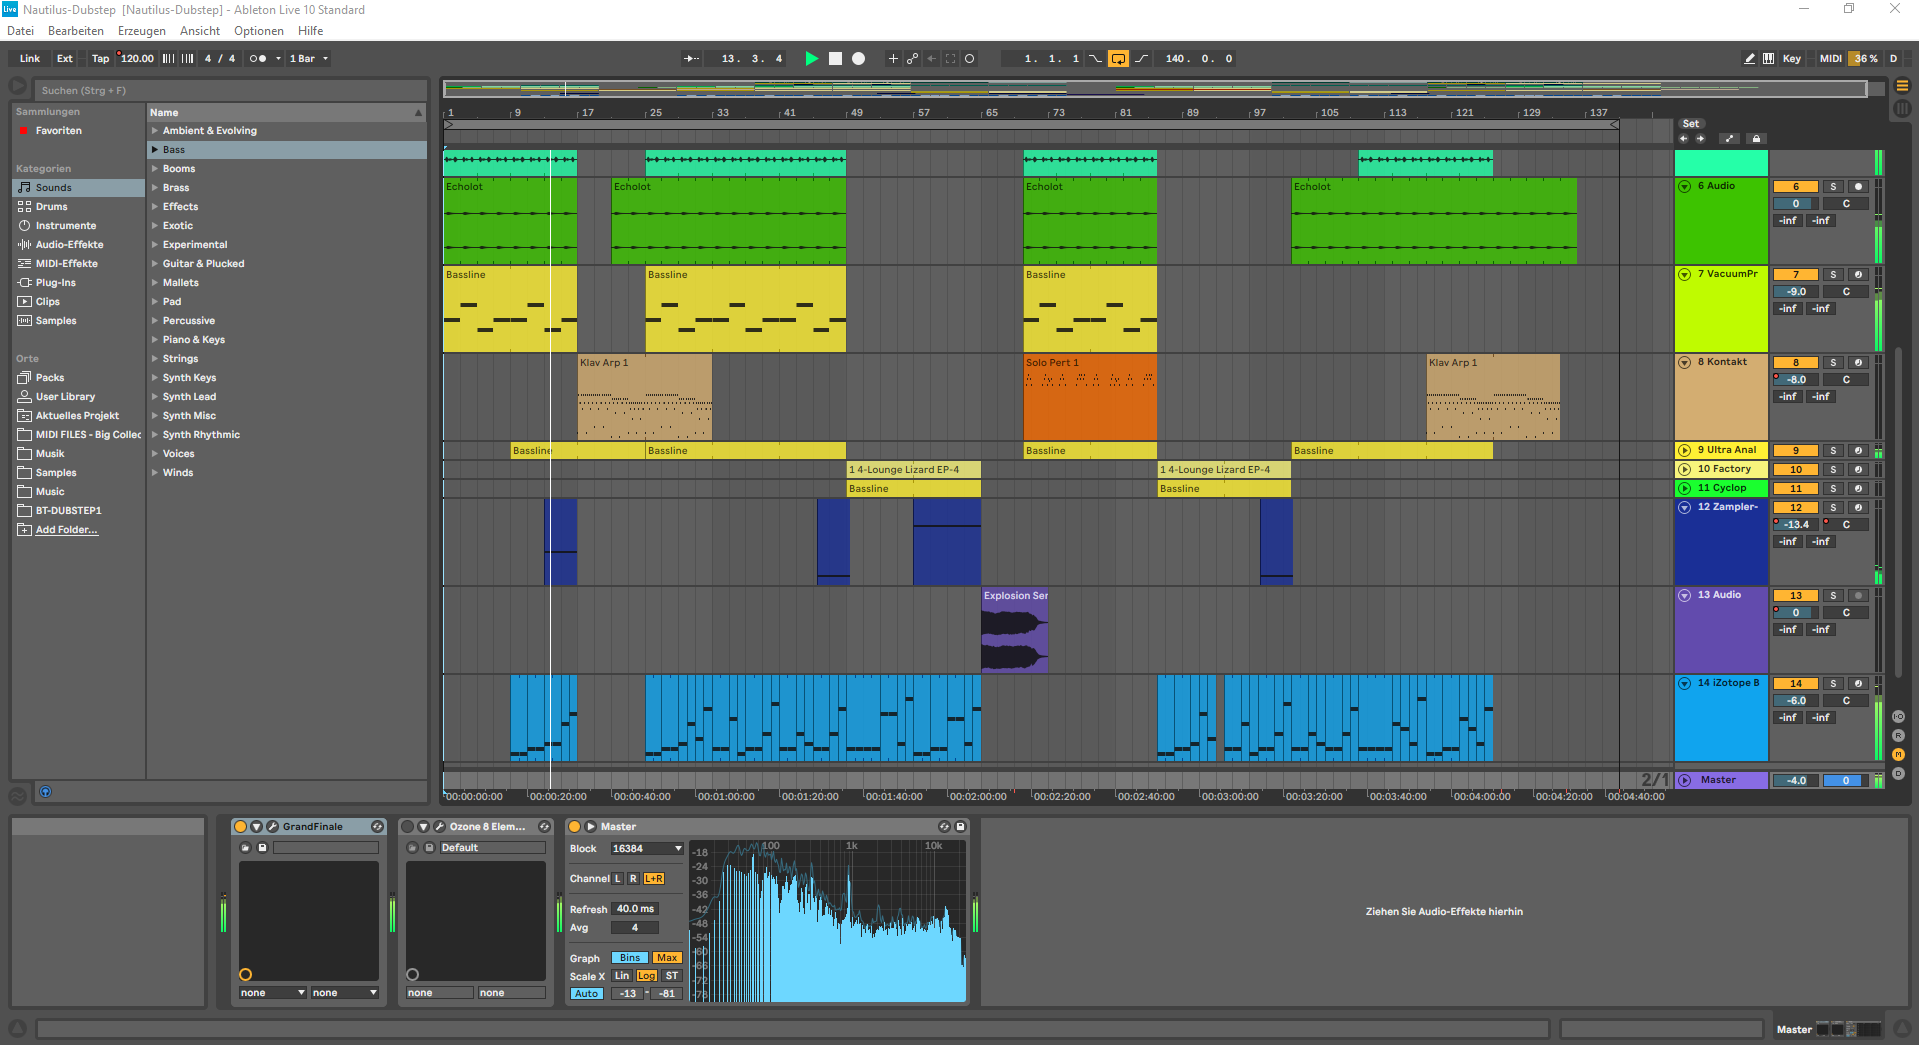1919x1045 pixels.
Task: Toggle the Automation Arm icon
Action: click(x=912, y=59)
